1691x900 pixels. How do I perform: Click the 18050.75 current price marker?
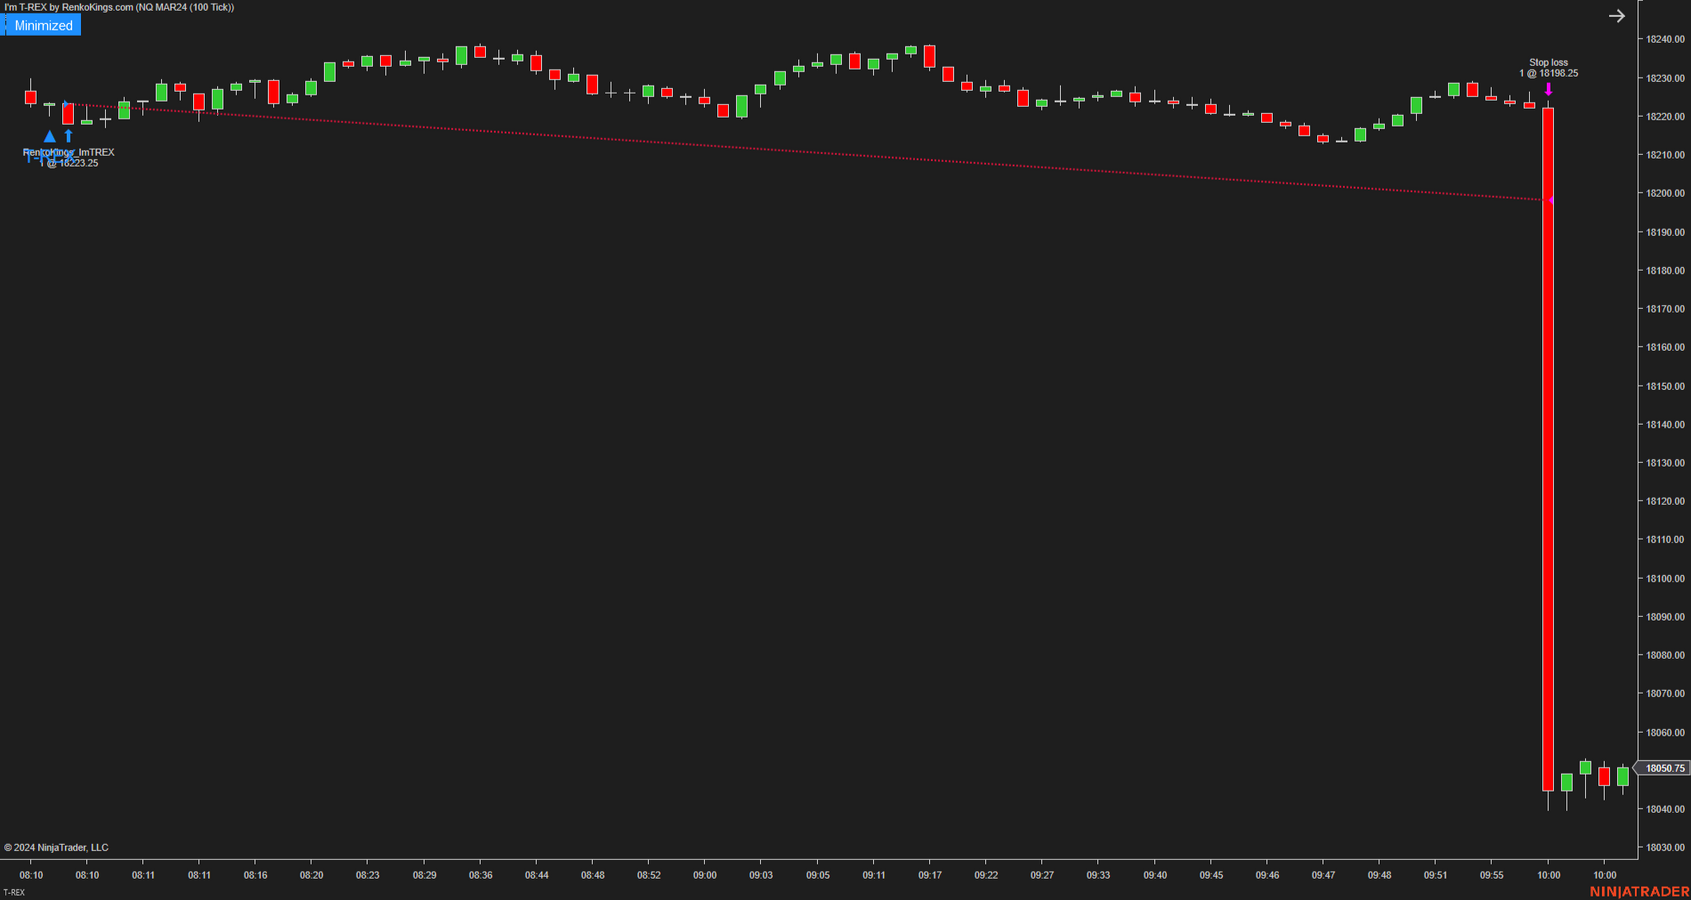tap(1664, 769)
